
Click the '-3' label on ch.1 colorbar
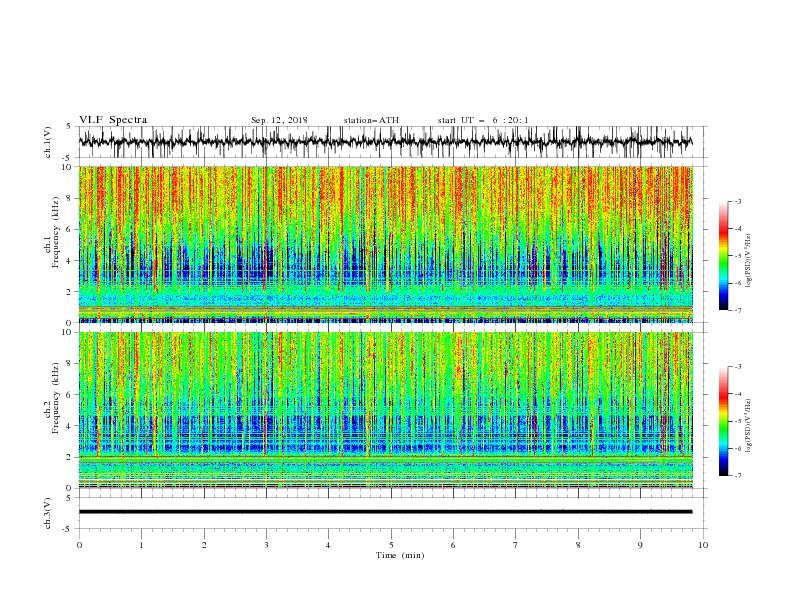point(738,201)
